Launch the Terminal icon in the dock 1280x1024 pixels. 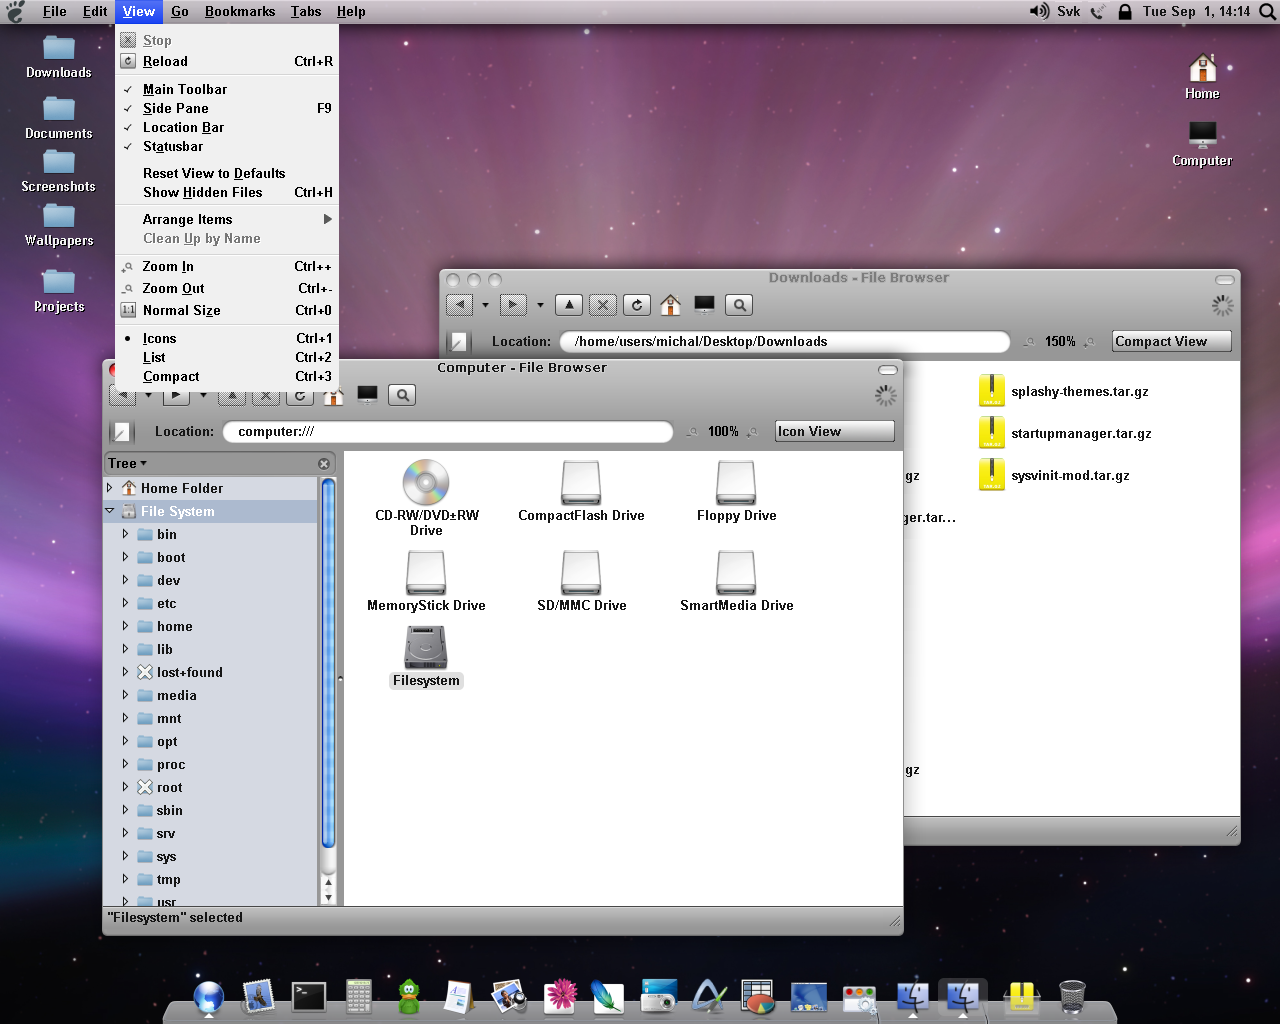(x=309, y=996)
